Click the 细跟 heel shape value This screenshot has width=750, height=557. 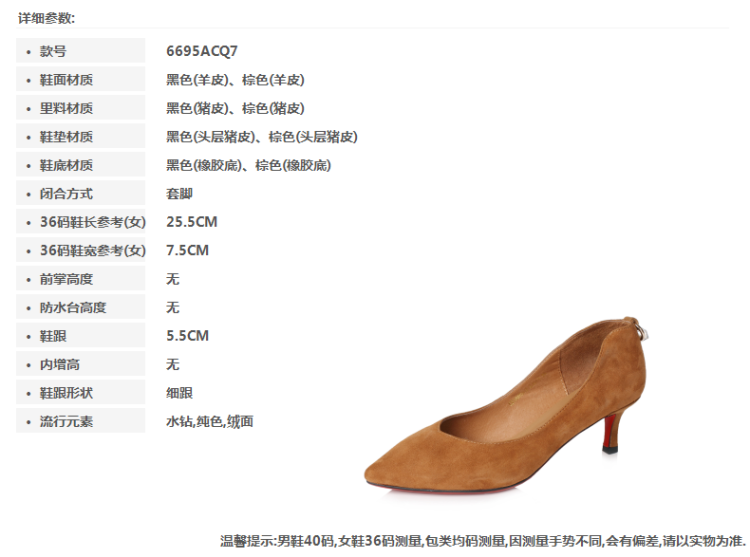[x=179, y=393]
